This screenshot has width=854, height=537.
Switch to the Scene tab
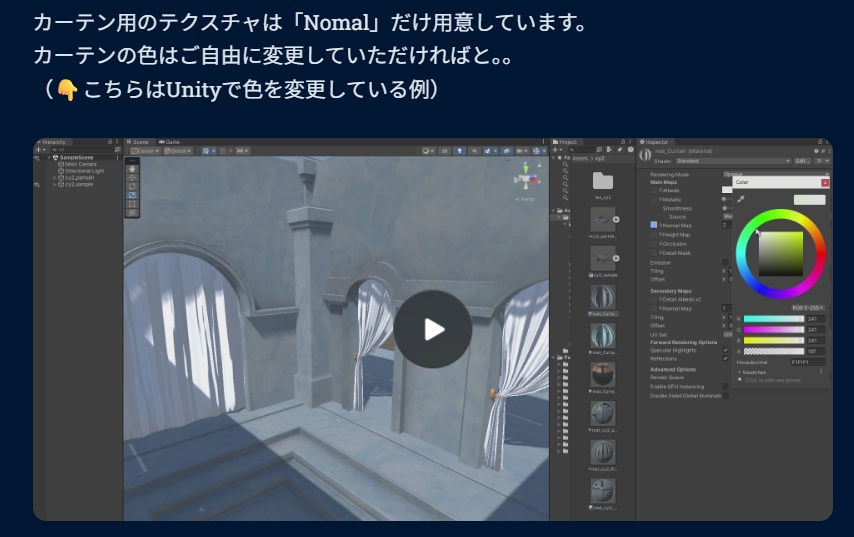tap(138, 142)
